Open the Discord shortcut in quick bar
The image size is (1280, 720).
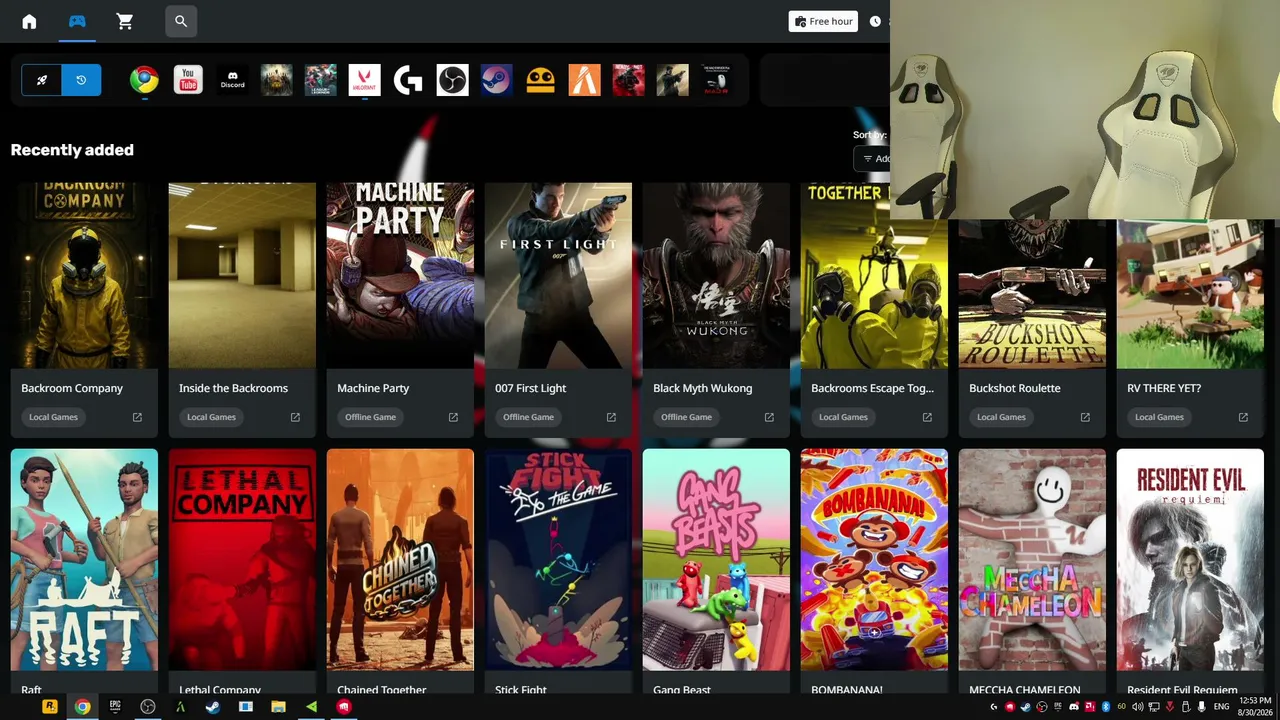point(233,80)
